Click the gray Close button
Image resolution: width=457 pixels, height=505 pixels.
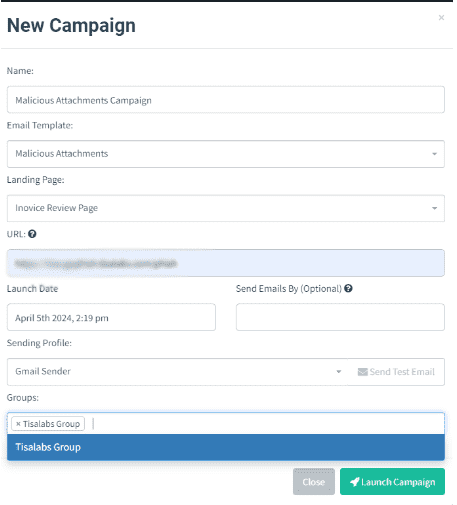click(x=314, y=482)
